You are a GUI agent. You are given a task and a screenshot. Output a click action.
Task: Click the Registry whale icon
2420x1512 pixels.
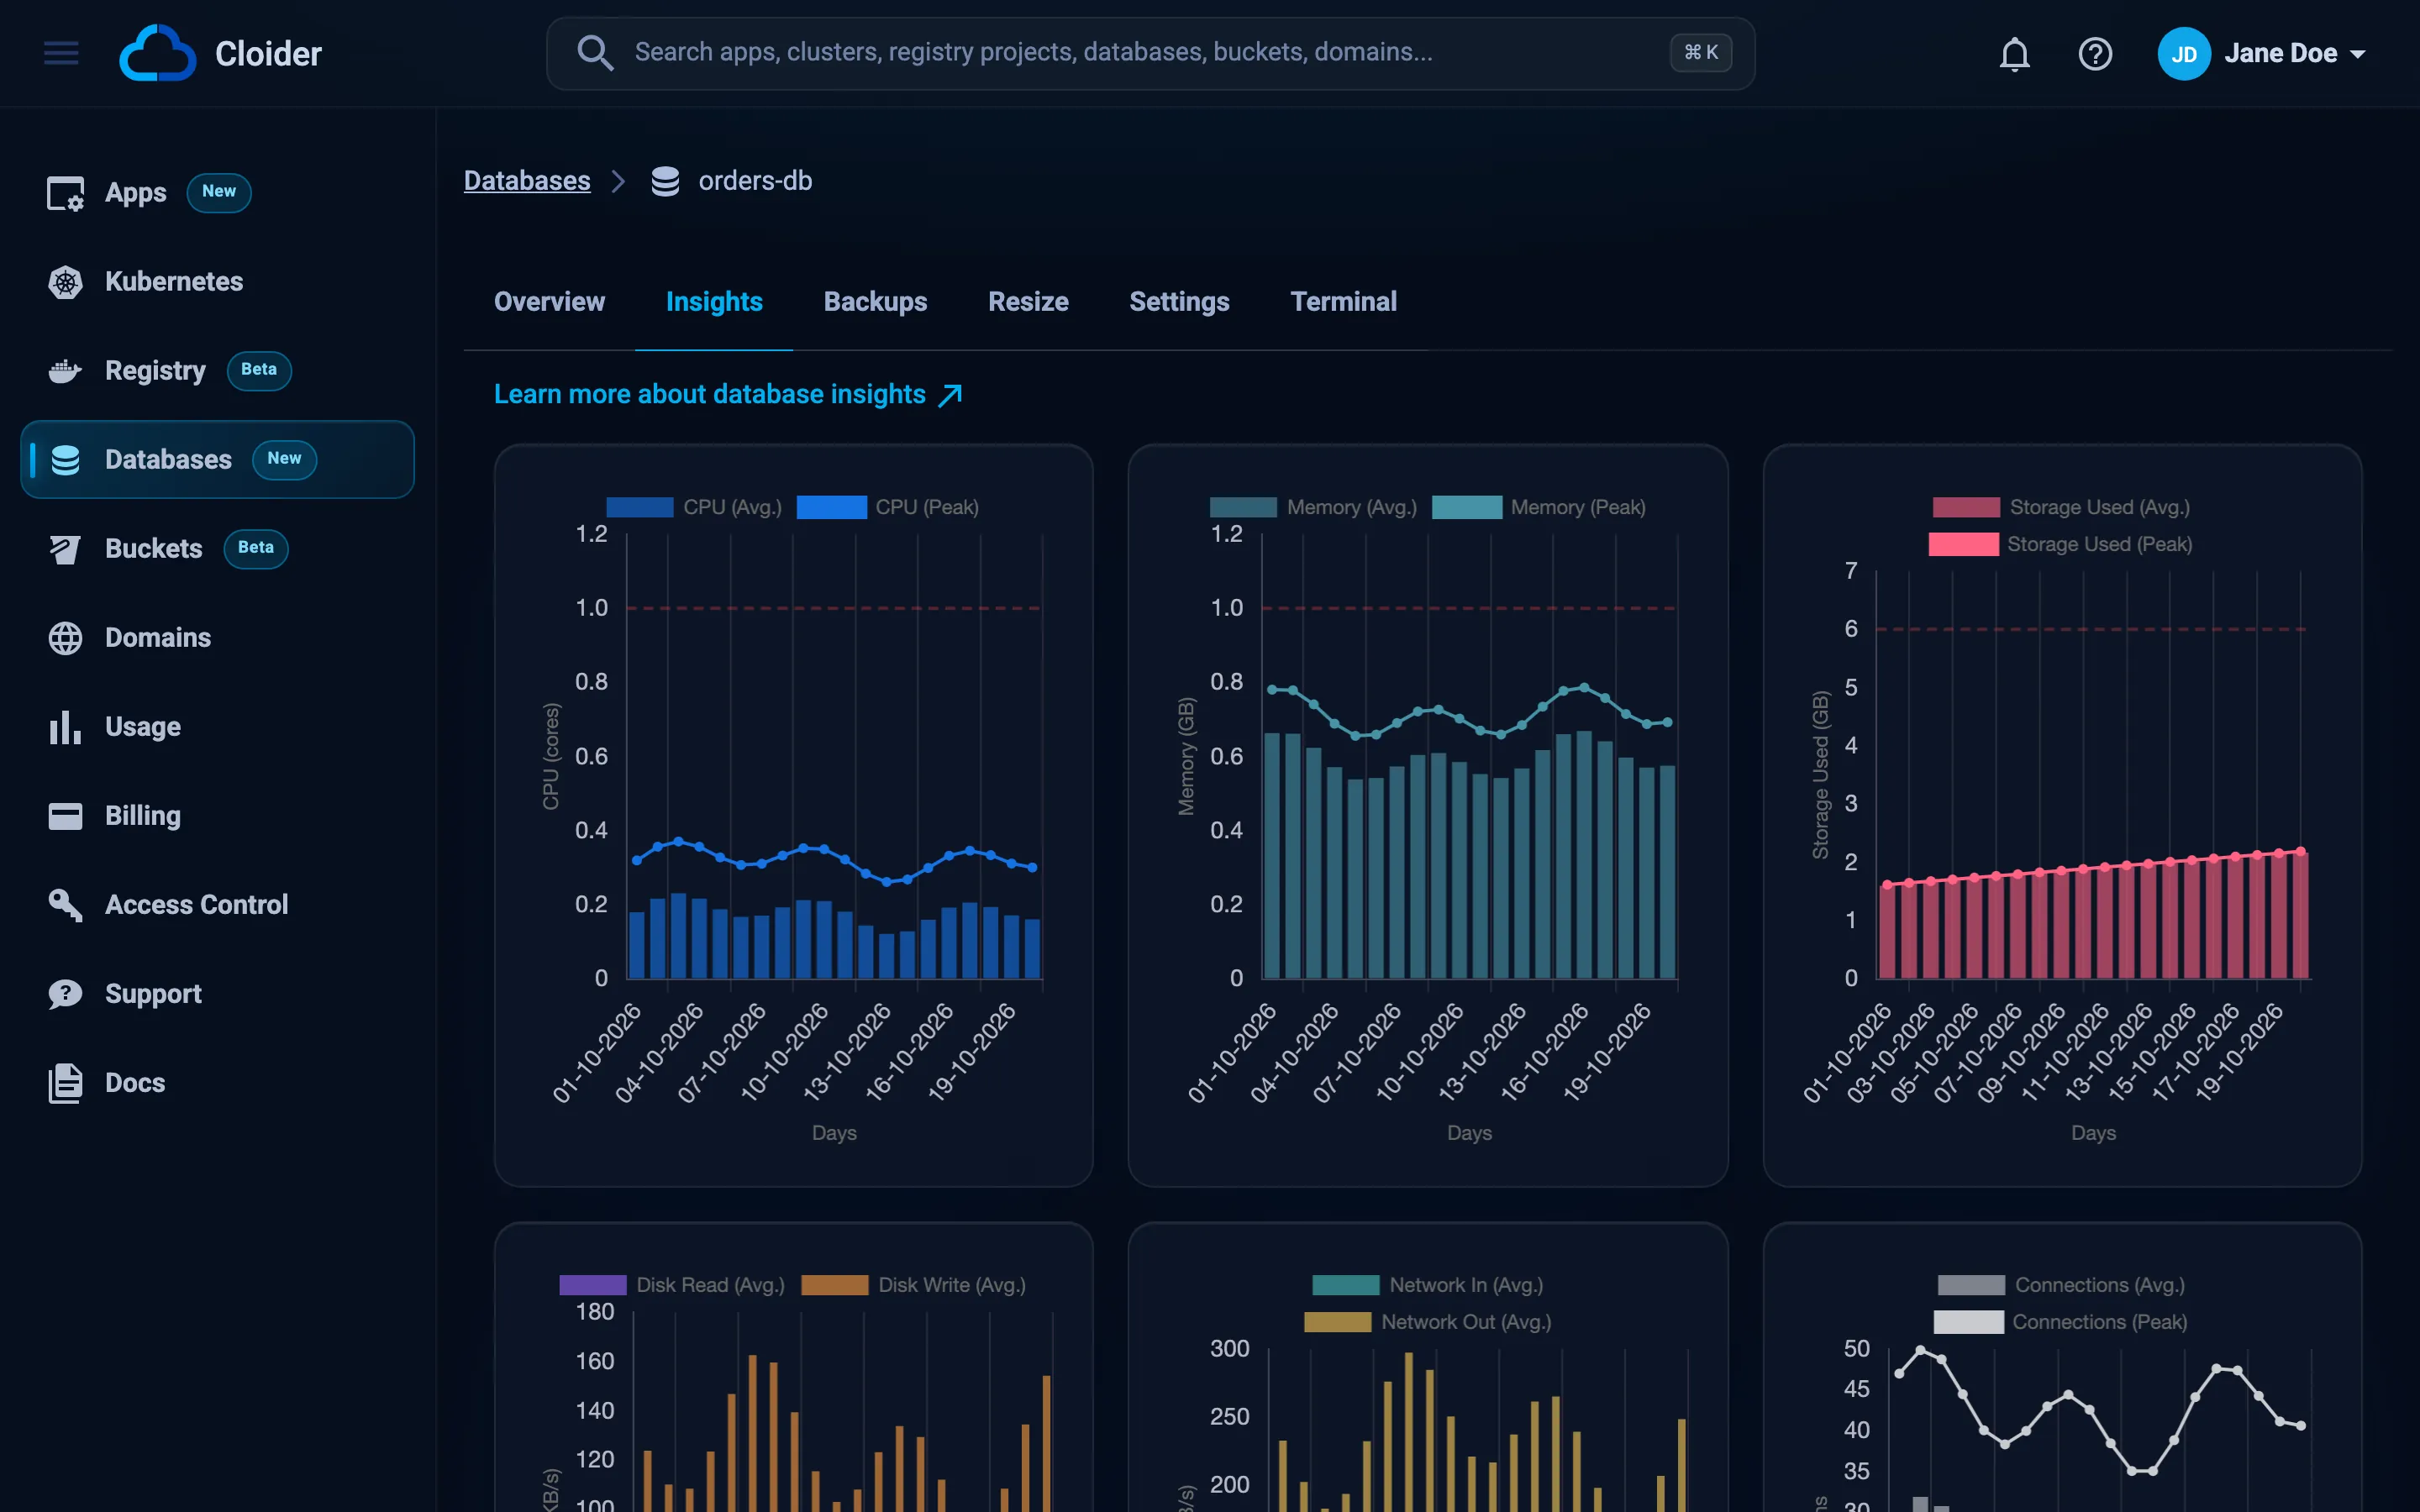pos(66,371)
